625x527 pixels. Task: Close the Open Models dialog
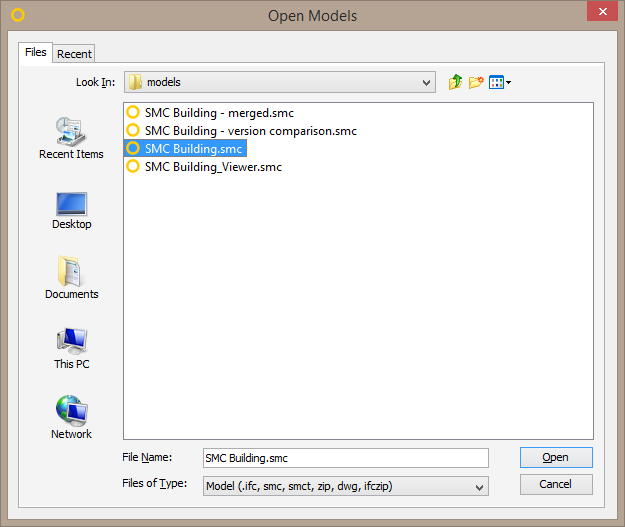[x=602, y=12]
